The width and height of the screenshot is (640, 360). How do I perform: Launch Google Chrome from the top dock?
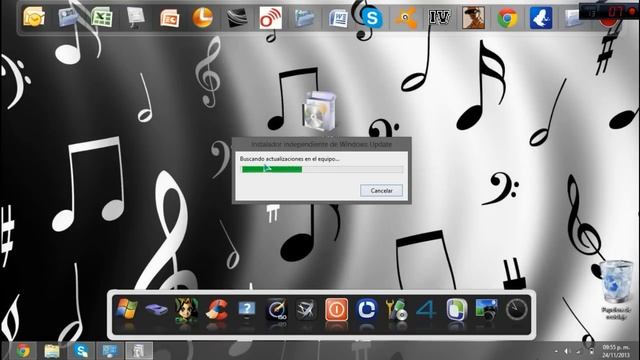pos(507,18)
